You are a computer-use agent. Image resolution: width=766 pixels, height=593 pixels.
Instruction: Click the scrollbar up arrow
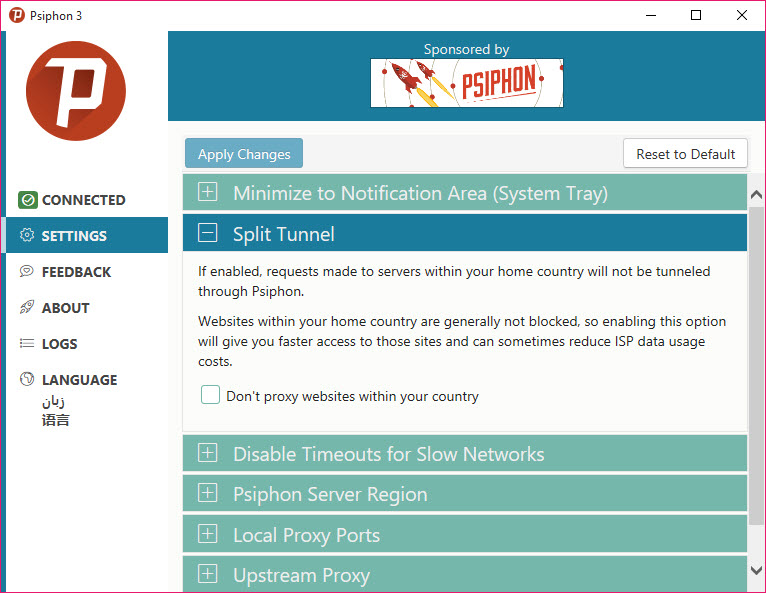pos(756,195)
